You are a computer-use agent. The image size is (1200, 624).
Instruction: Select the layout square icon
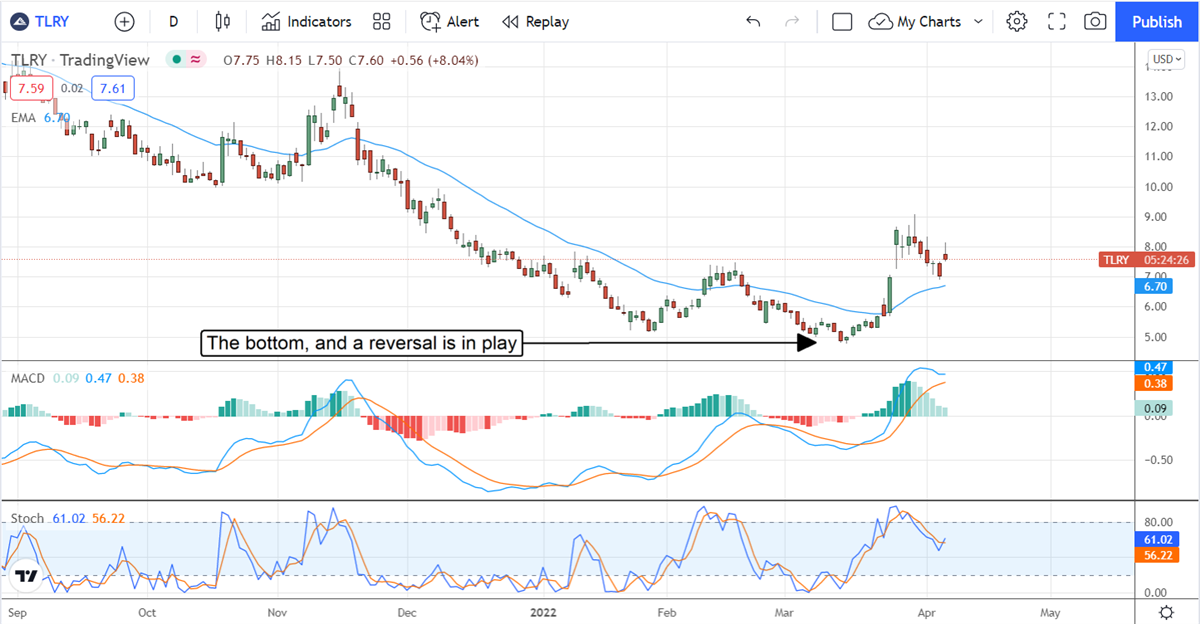pos(842,21)
